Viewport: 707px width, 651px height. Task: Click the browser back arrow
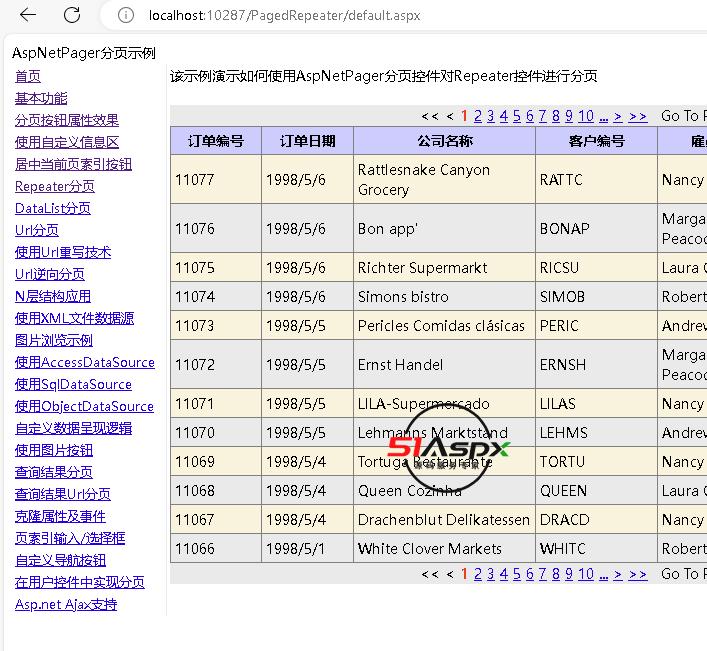coord(28,15)
